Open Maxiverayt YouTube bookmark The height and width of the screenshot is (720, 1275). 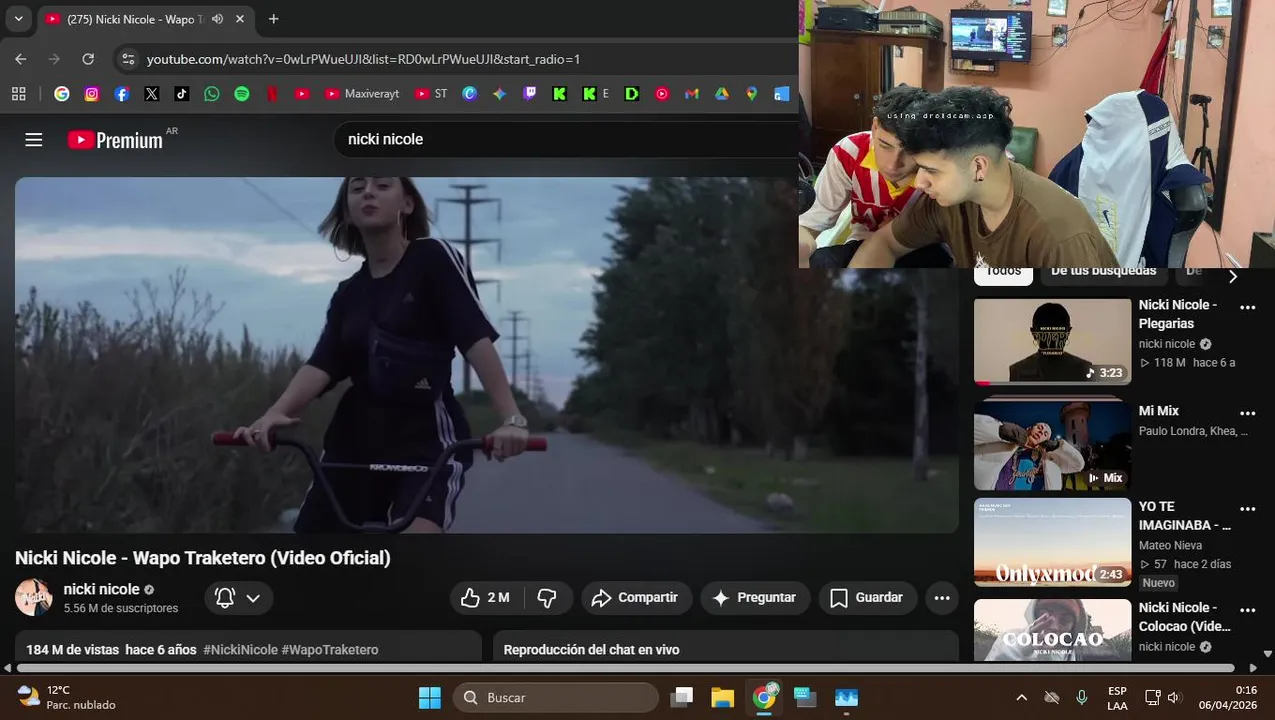(x=362, y=94)
